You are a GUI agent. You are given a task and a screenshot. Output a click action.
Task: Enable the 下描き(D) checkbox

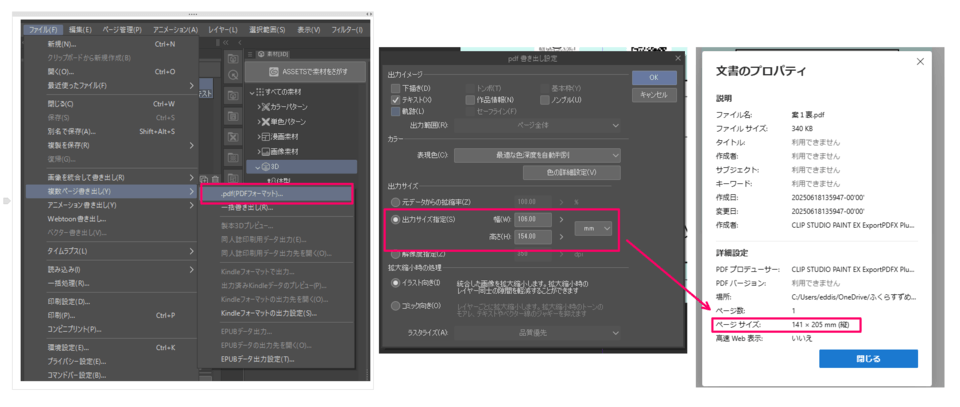click(x=396, y=88)
